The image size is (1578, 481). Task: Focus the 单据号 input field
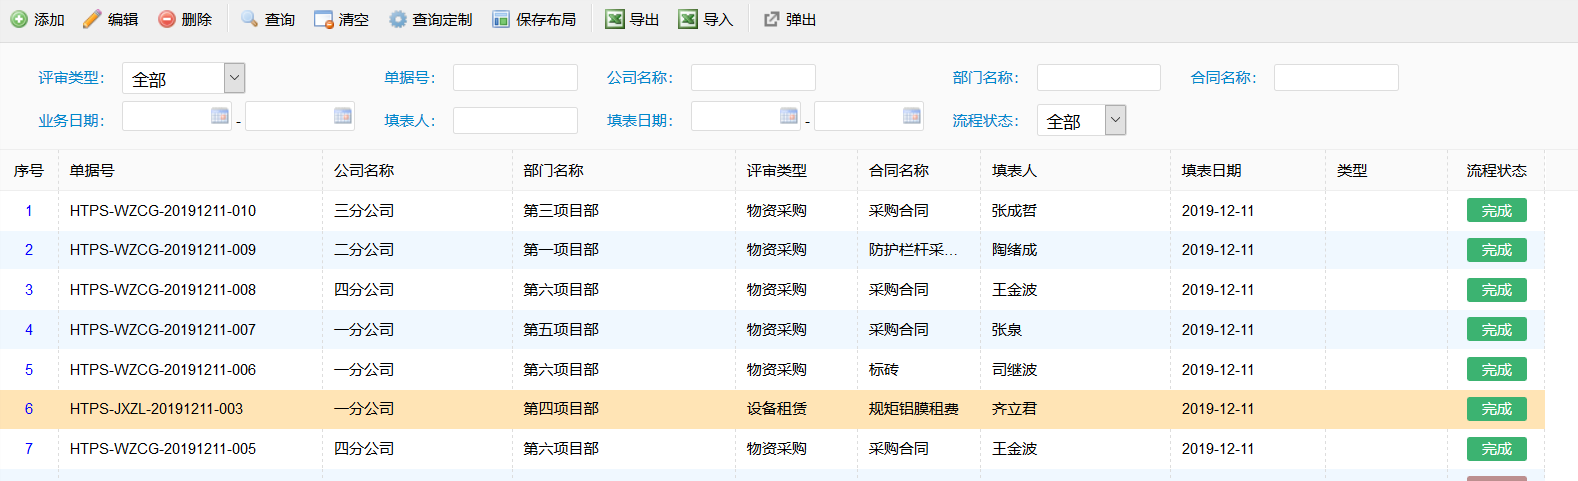515,78
